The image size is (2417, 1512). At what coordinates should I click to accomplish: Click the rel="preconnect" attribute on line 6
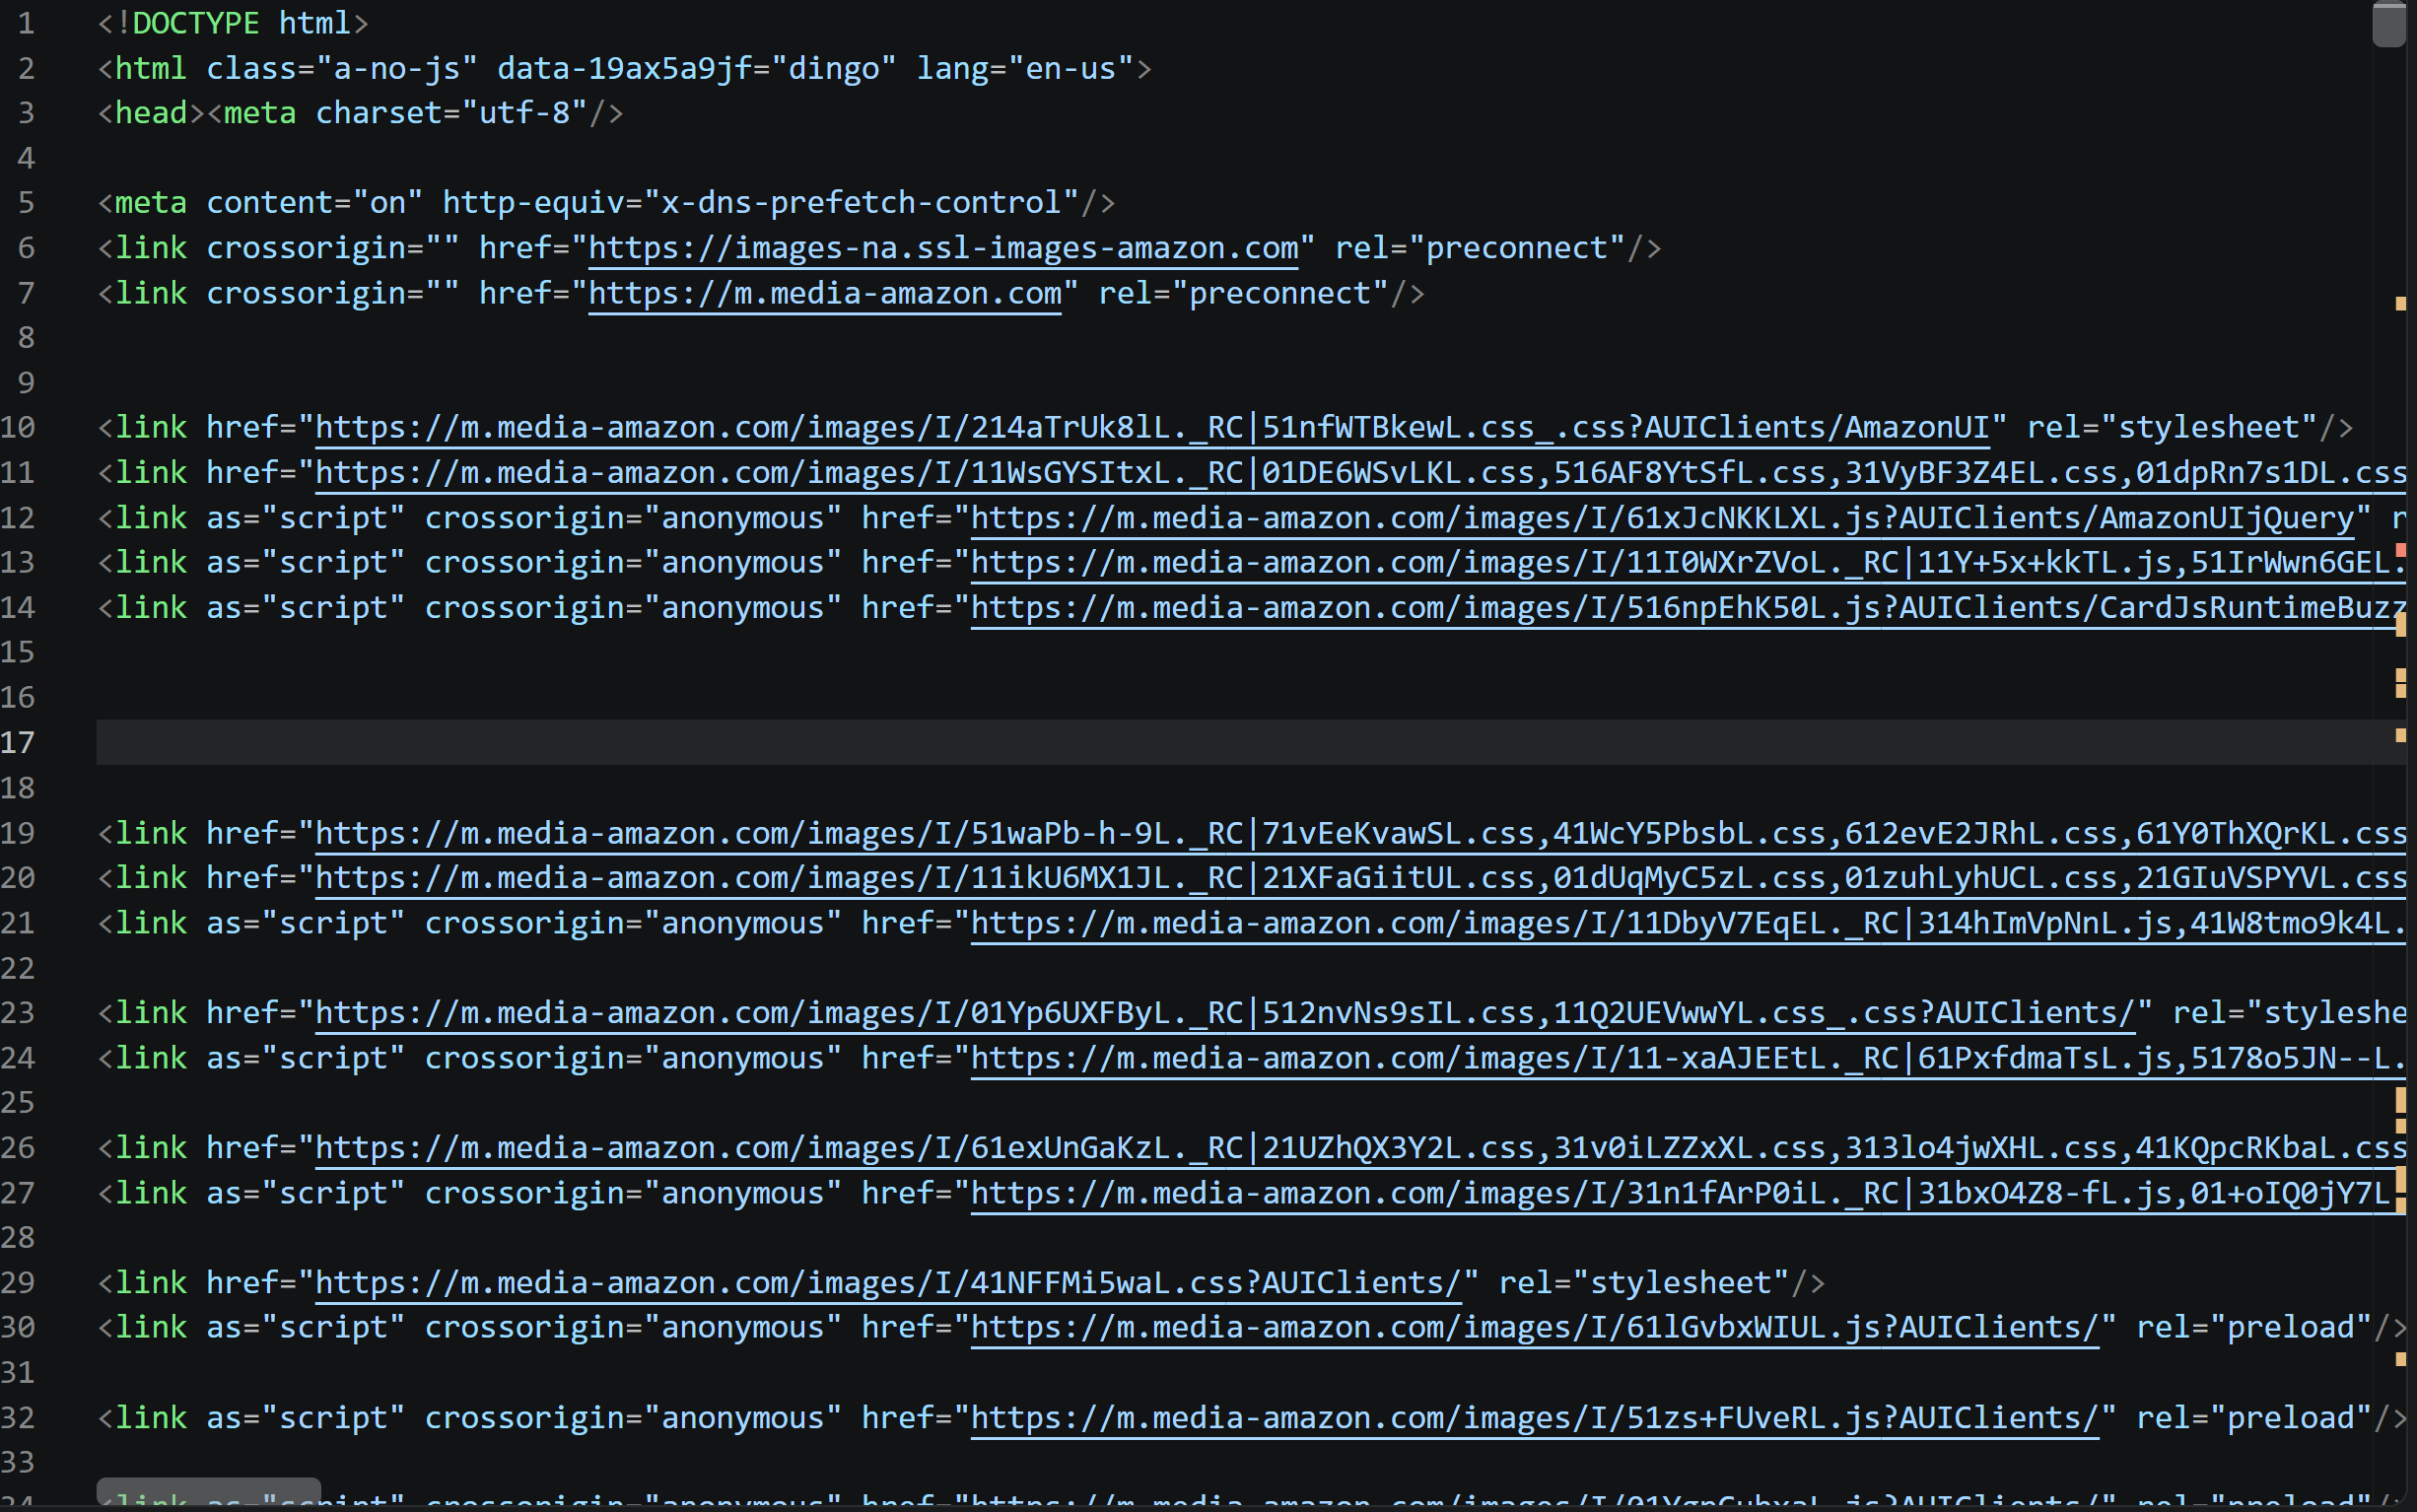[x=1480, y=248]
